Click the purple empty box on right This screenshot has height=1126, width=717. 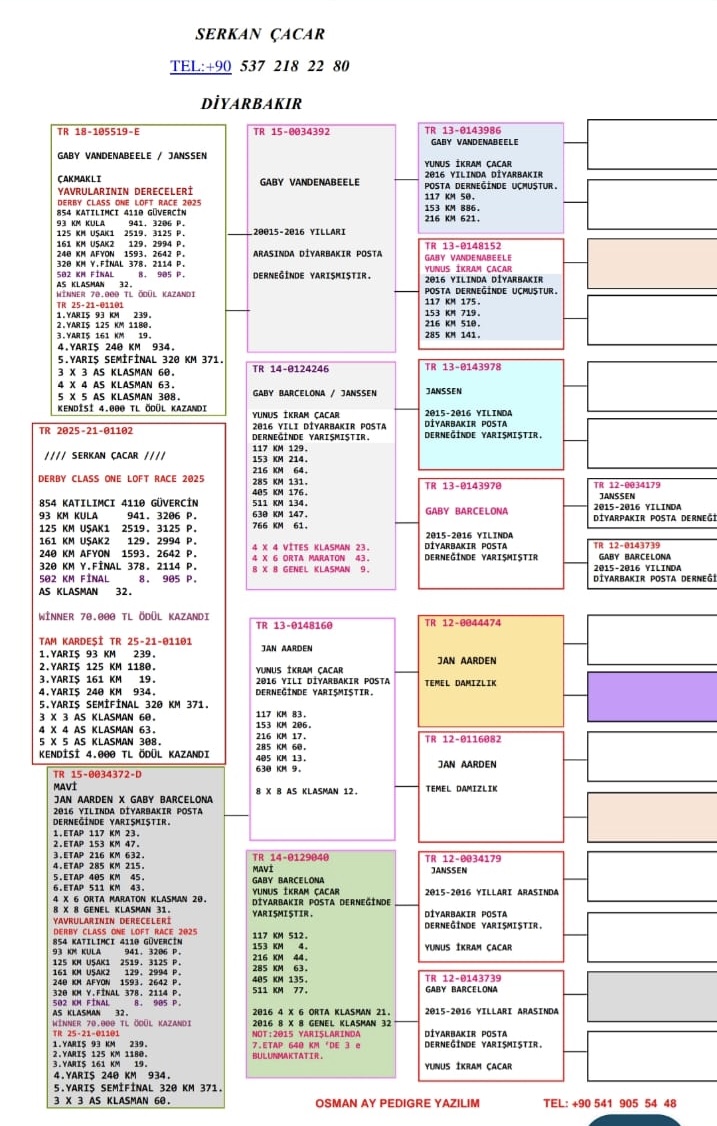pos(651,696)
